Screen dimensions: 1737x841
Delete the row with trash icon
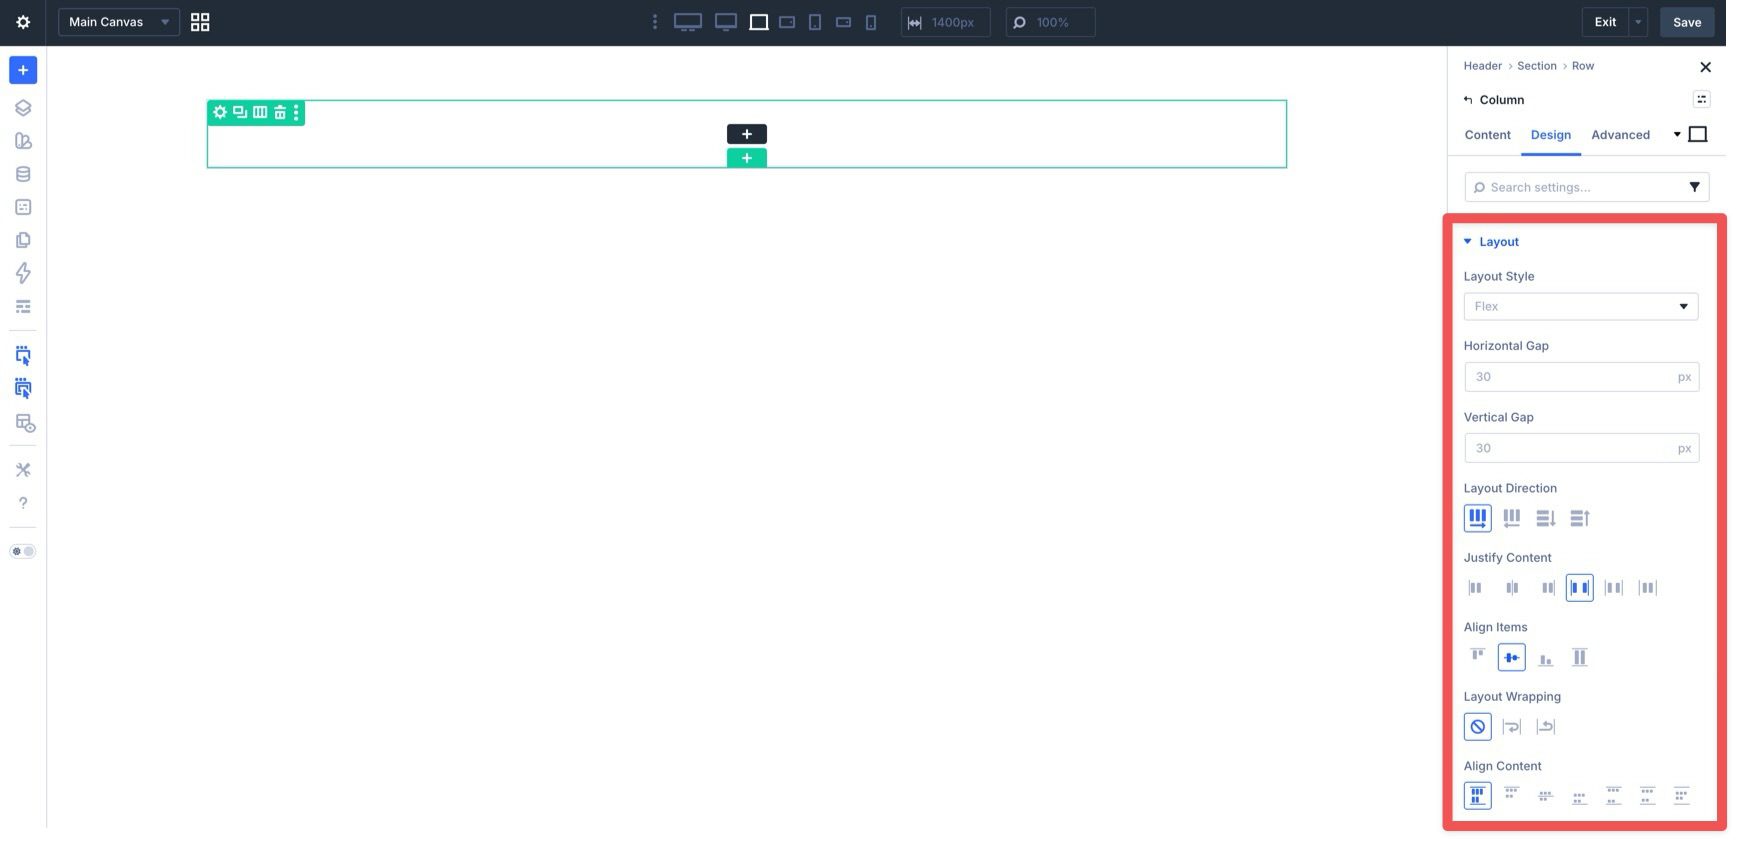[x=280, y=112]
